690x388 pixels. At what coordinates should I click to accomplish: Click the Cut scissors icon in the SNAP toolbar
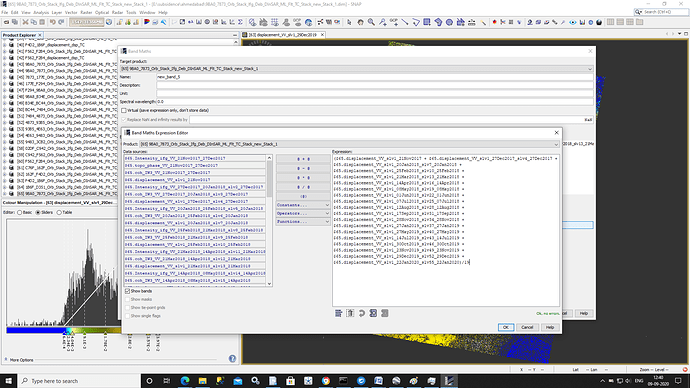[x=26, y=22]
